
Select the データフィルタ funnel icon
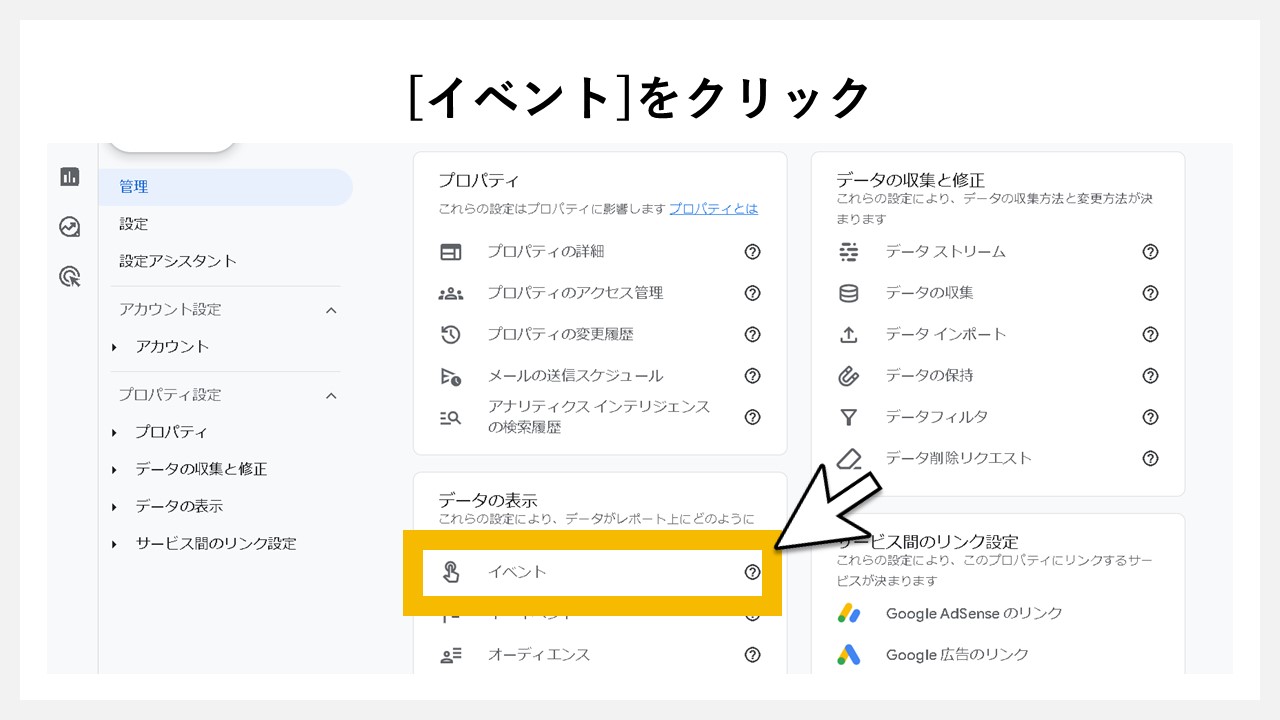pos(849,417)
